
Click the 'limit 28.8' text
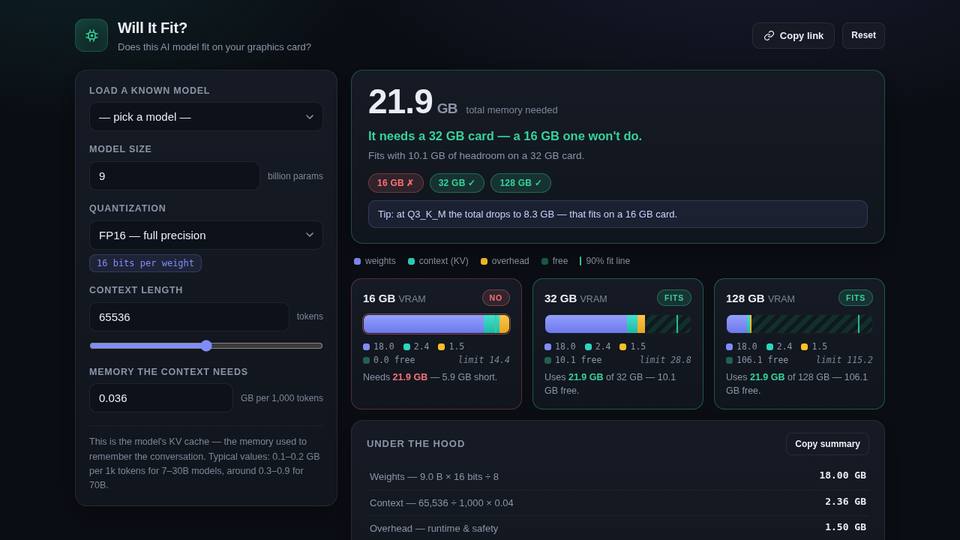tap(666, 360)
